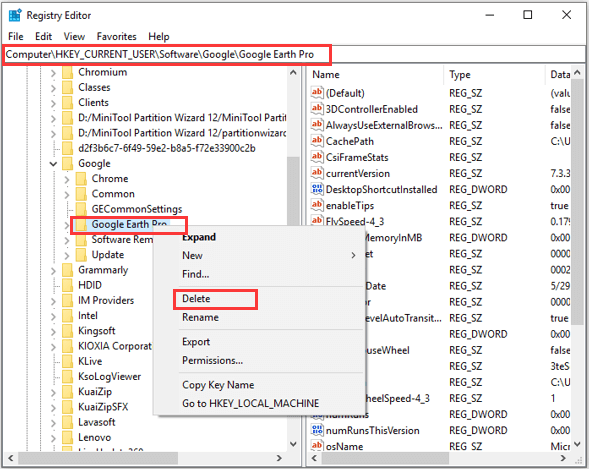This screenshot has height=469, width=589.
Task: Click the DWORD icon beside DesktopShortcutInstalled
Action: [317, 189]
